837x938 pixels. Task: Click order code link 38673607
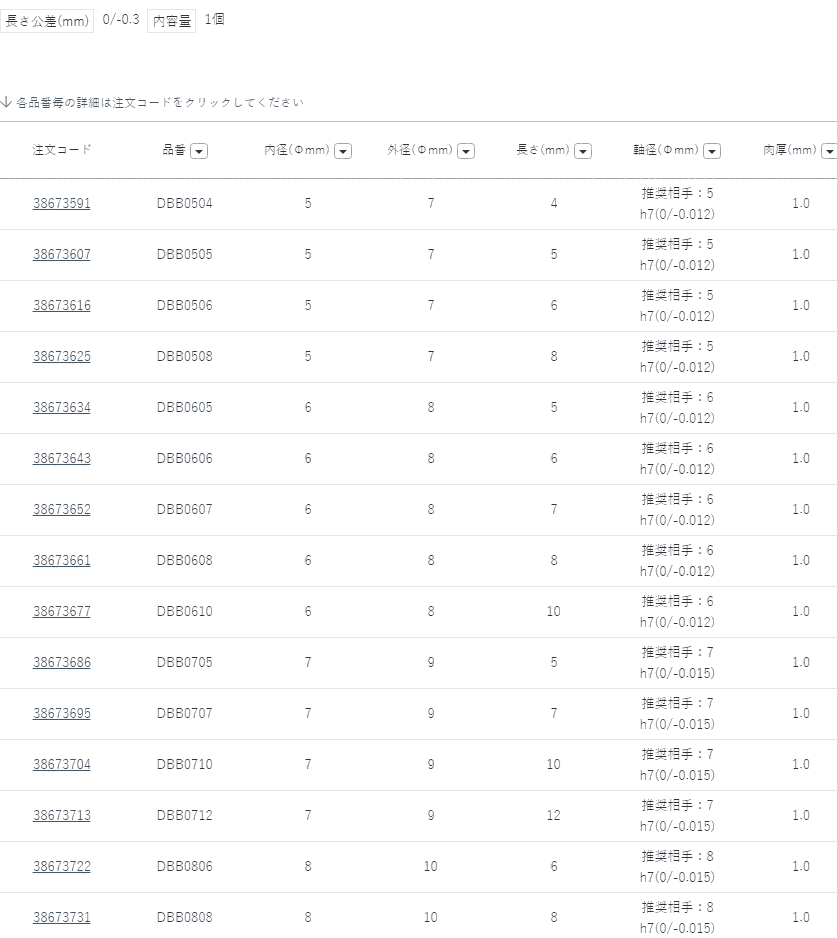tap(62, 255)
